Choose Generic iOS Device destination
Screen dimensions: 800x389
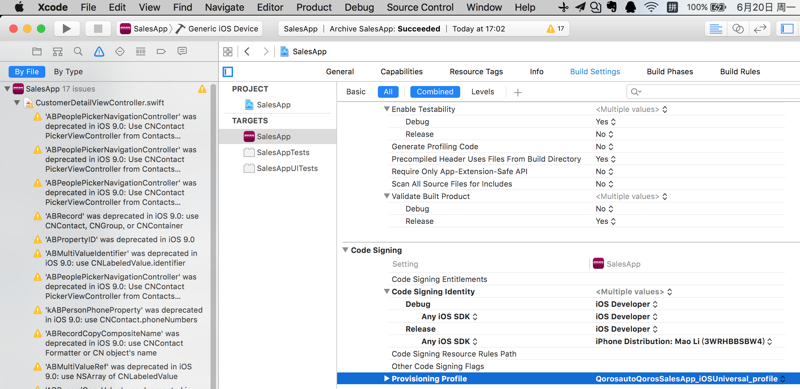click(x=218, y=29)
